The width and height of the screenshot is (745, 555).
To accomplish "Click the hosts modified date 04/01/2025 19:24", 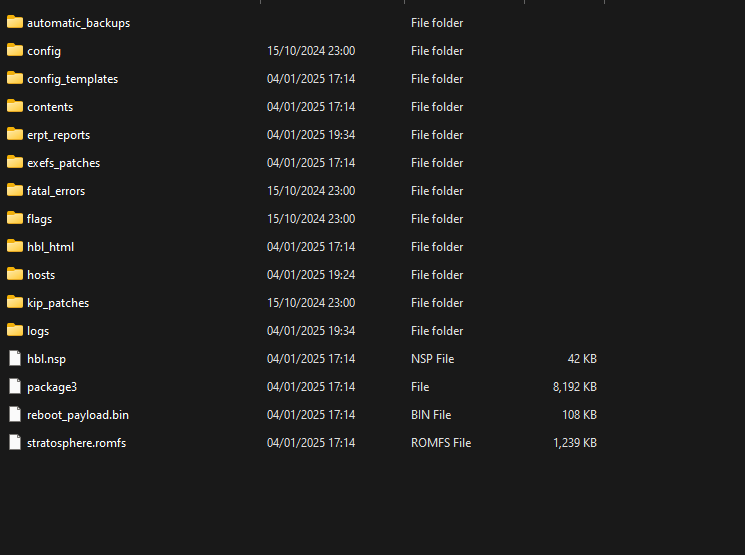I will click(x=311, y=275).
